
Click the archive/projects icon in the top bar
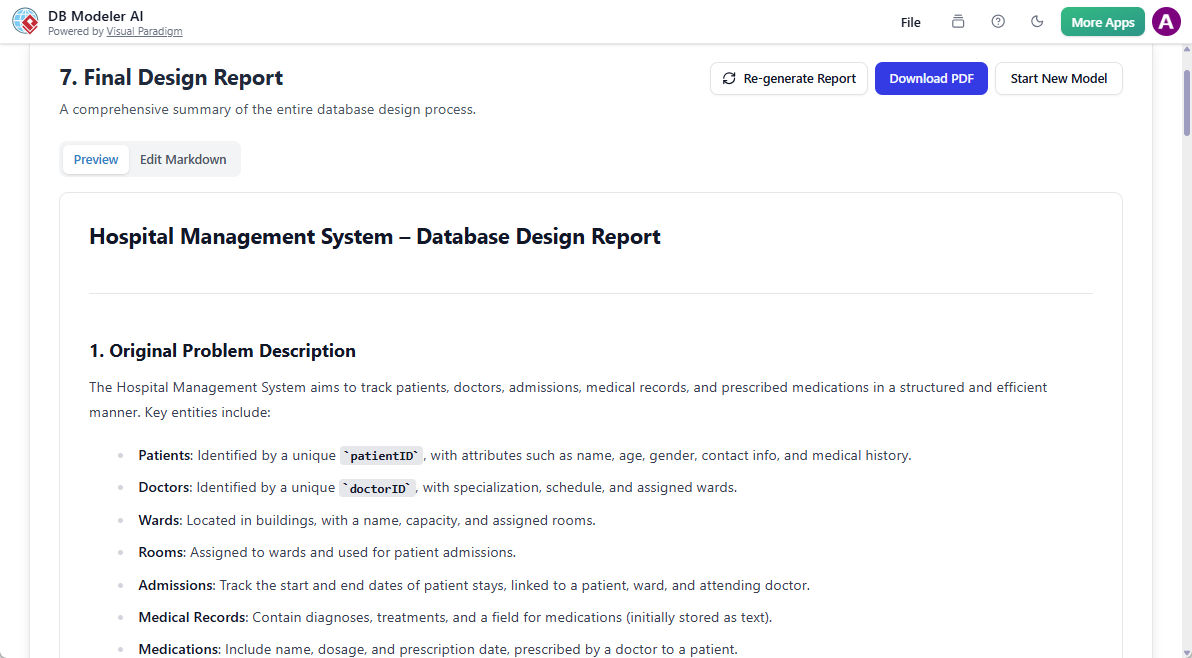(x=957, y=20)
